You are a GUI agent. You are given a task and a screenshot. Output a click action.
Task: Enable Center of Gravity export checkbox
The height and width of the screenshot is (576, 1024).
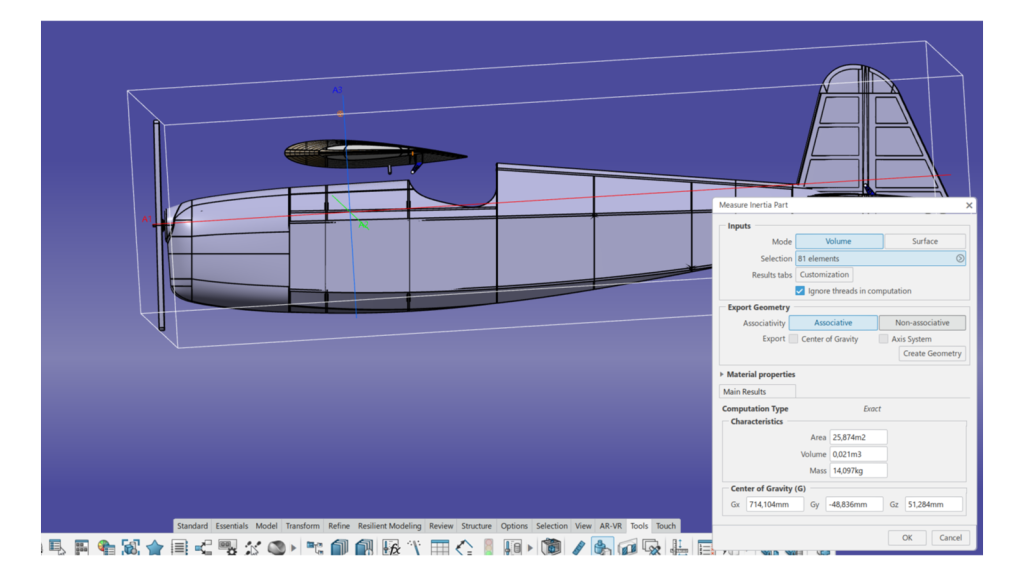coord(793,339)
